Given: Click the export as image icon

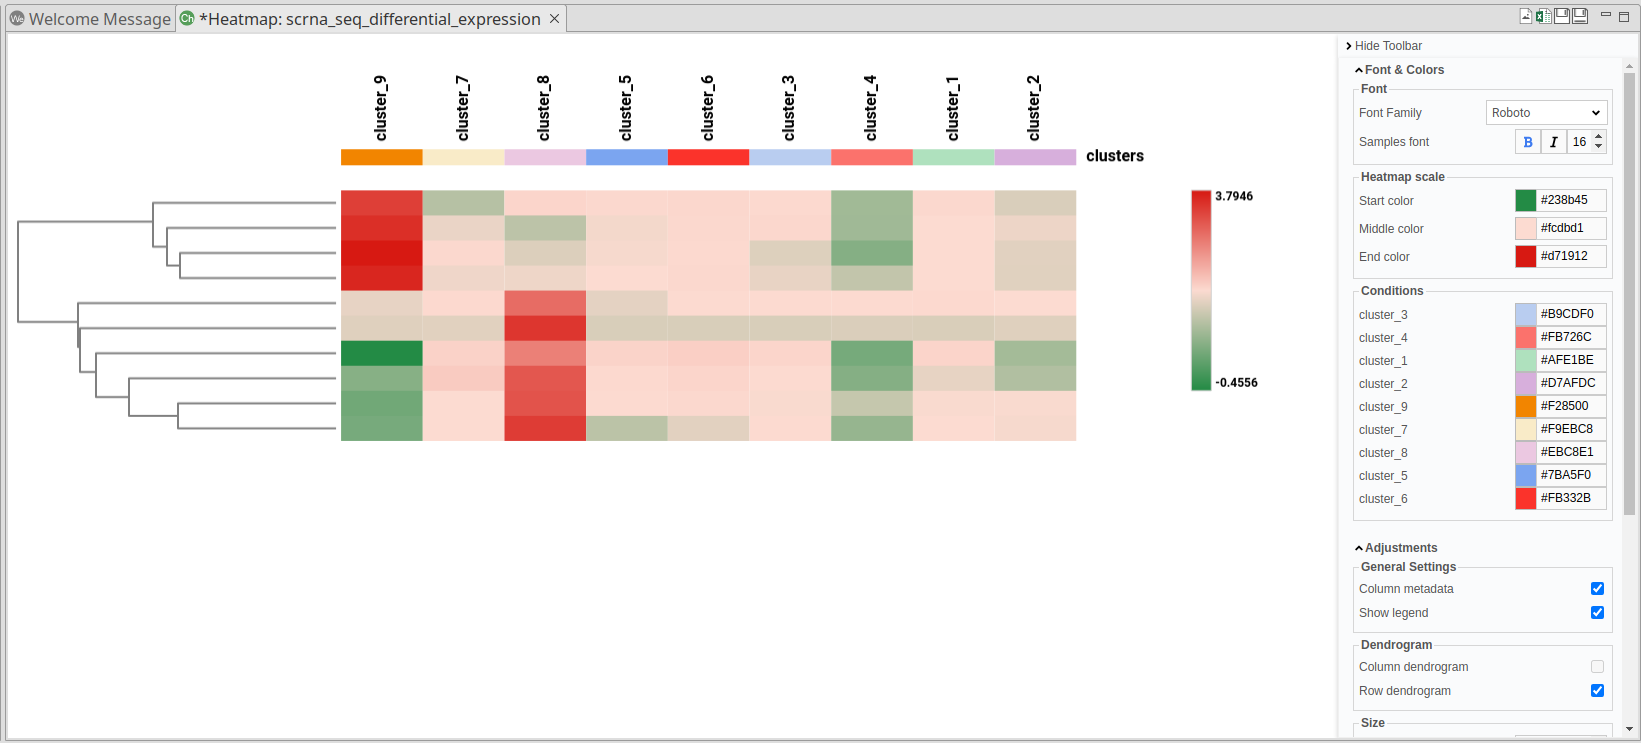Looking at the screenshot, I should click(1526, 16).
